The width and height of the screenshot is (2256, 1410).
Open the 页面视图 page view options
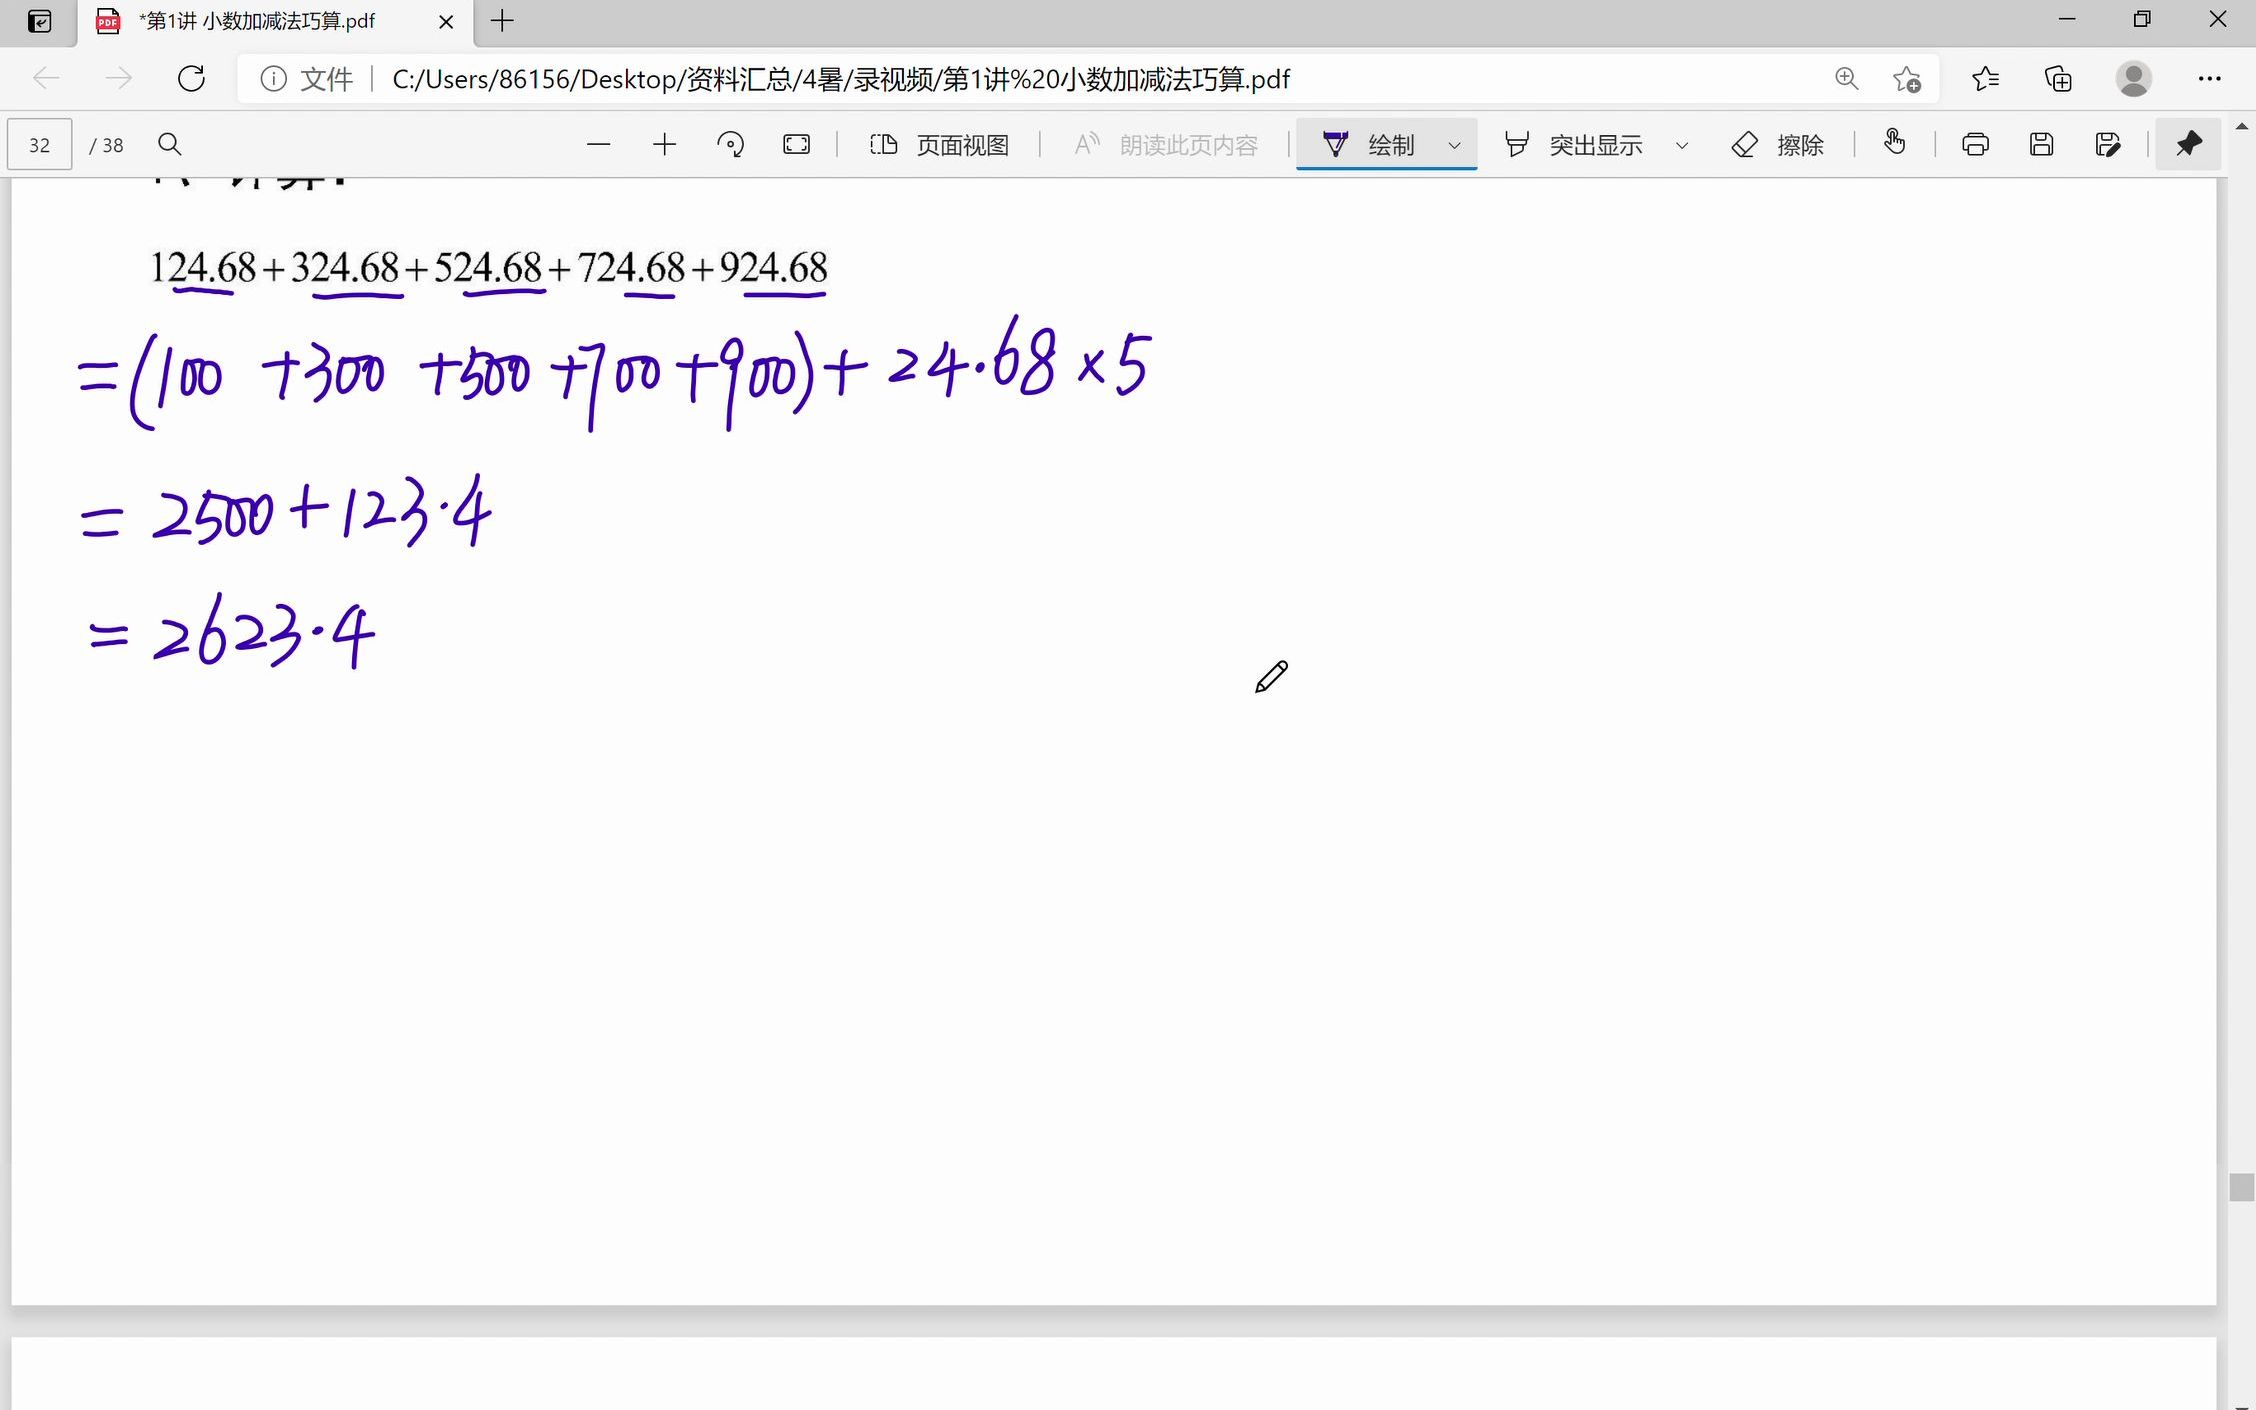939,145
